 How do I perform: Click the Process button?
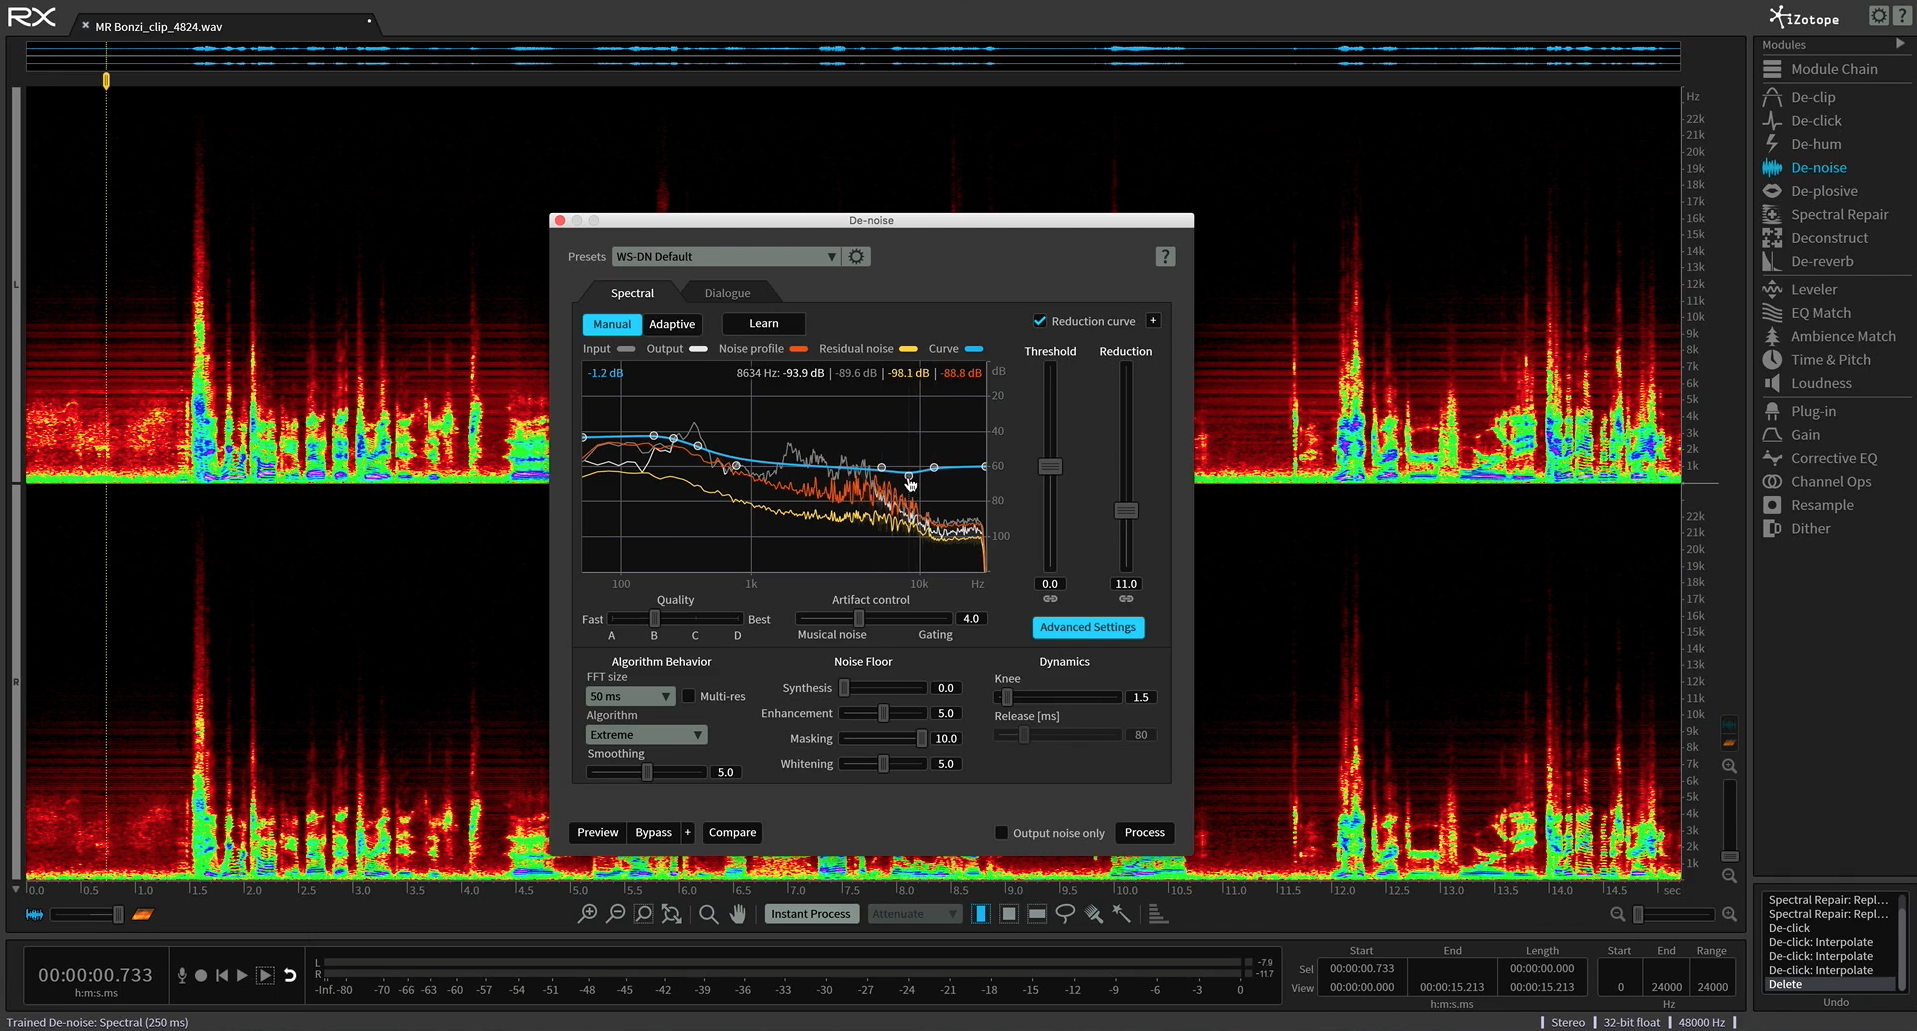pos(1144,832)
